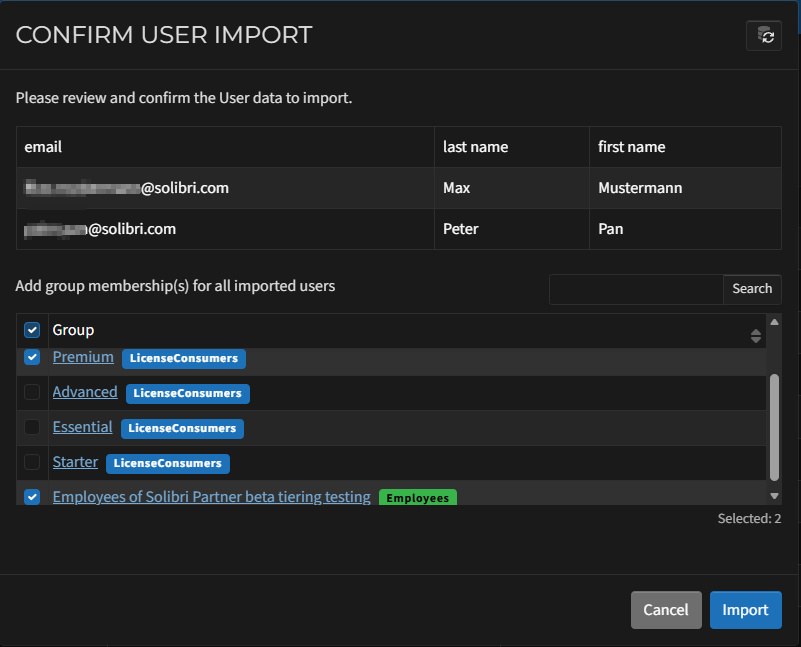Toggle the select-all Group header checkbox
Image resolution: width=801 pixels, height=647 pixels.
point(32,330)
